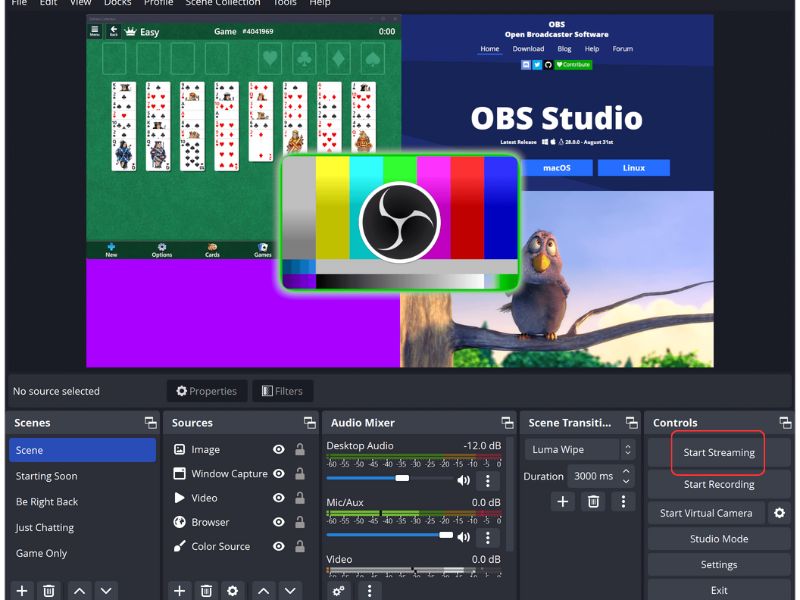Open the Luma Wipe transition dropdown
Screen dimensions: 800x600
pos(580,450)
